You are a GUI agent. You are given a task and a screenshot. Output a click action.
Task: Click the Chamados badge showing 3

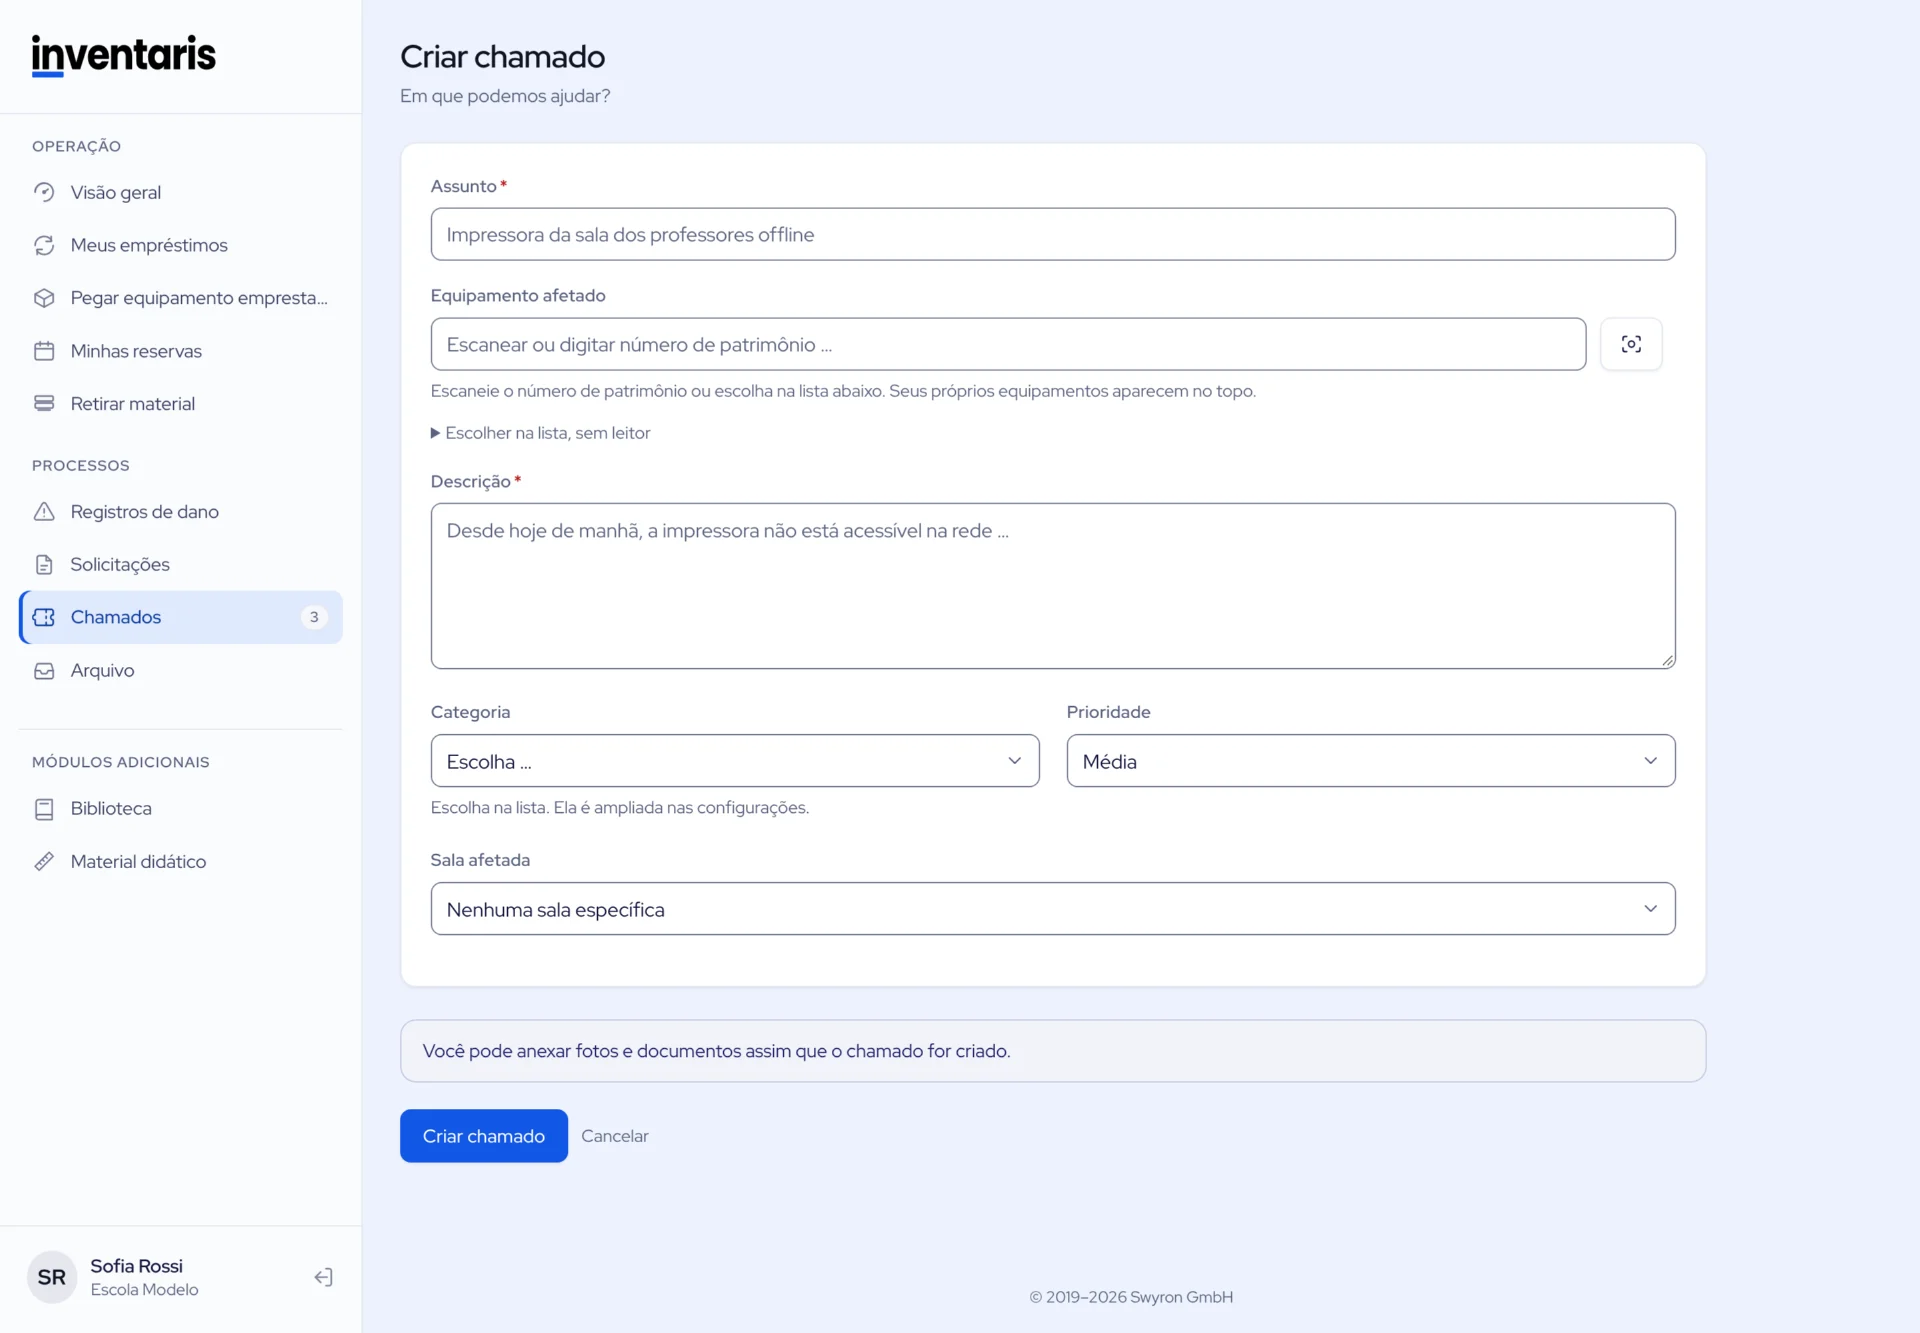(x=314, y=617)
